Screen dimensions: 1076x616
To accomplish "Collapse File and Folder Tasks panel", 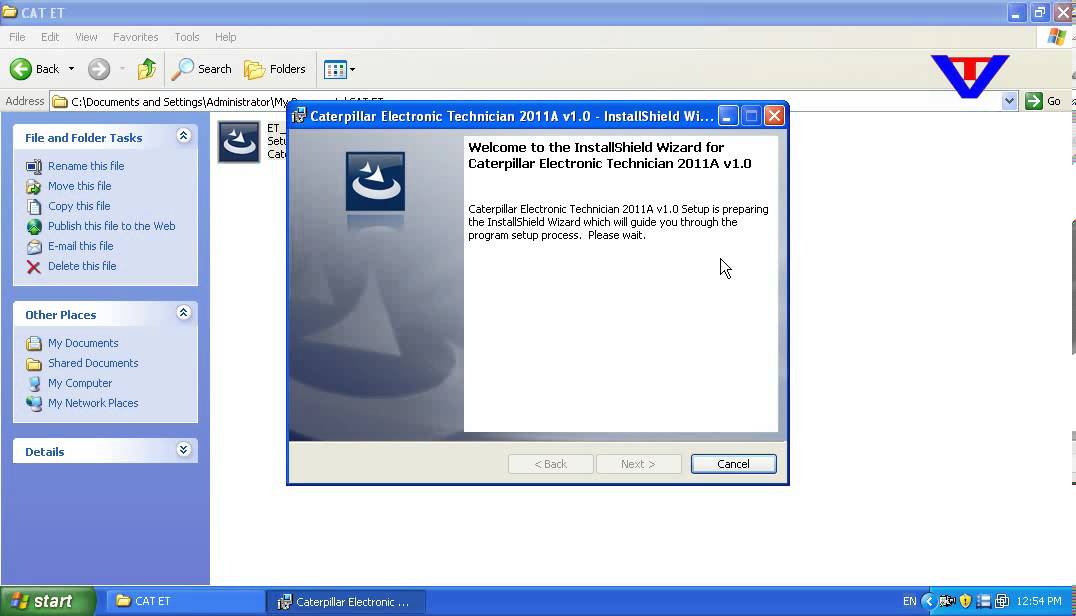I will [183, 136].
